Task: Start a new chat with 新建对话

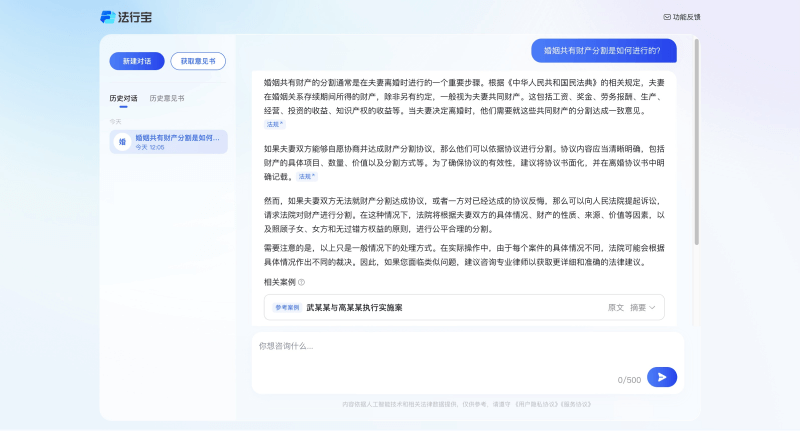Action: point(137,61)
